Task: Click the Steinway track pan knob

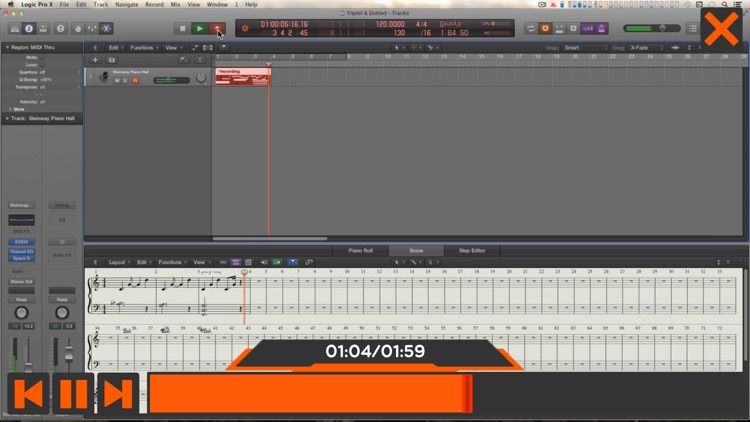Action: (x=201, y=78)
